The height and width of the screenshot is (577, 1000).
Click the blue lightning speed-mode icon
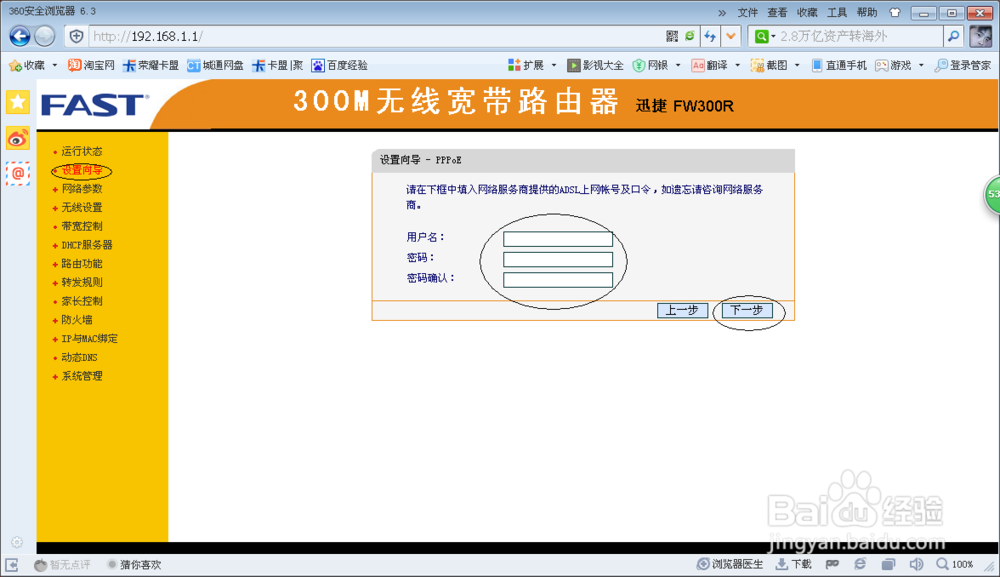[710, 36]
